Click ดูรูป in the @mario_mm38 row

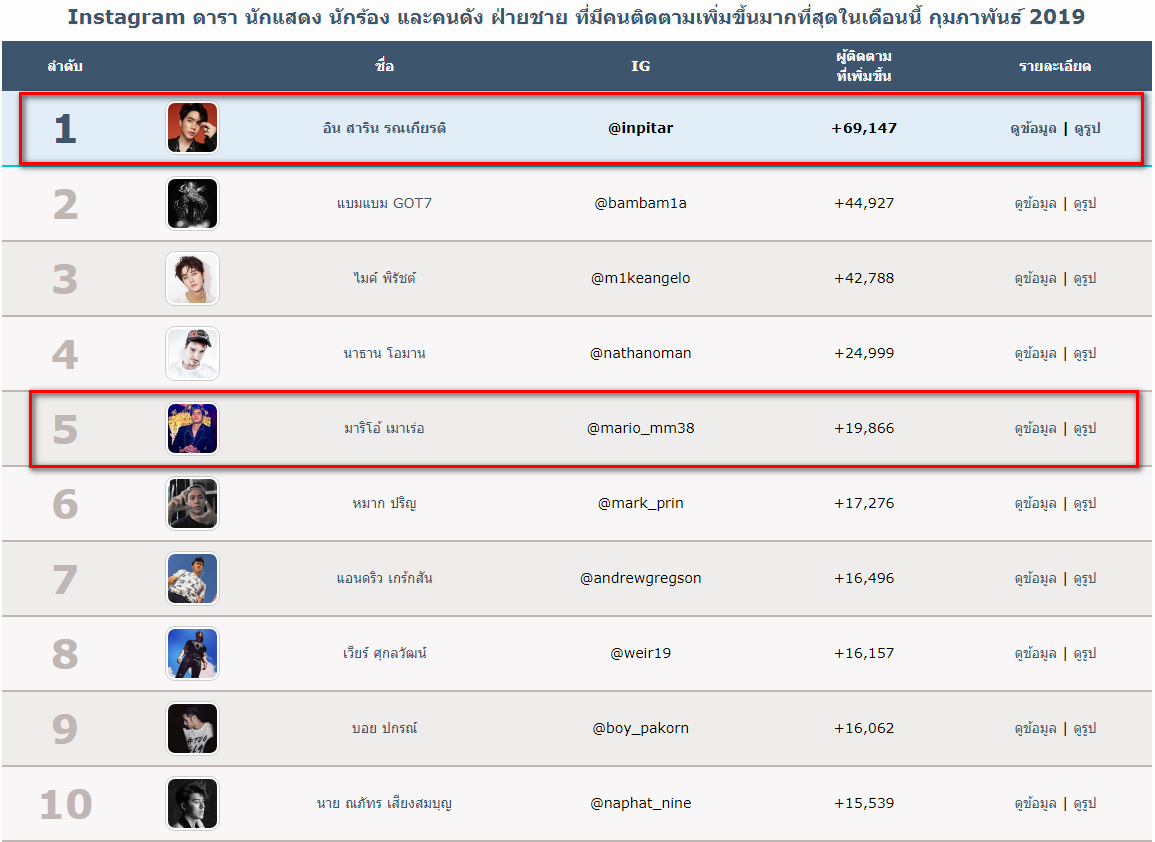point(1085,428)
